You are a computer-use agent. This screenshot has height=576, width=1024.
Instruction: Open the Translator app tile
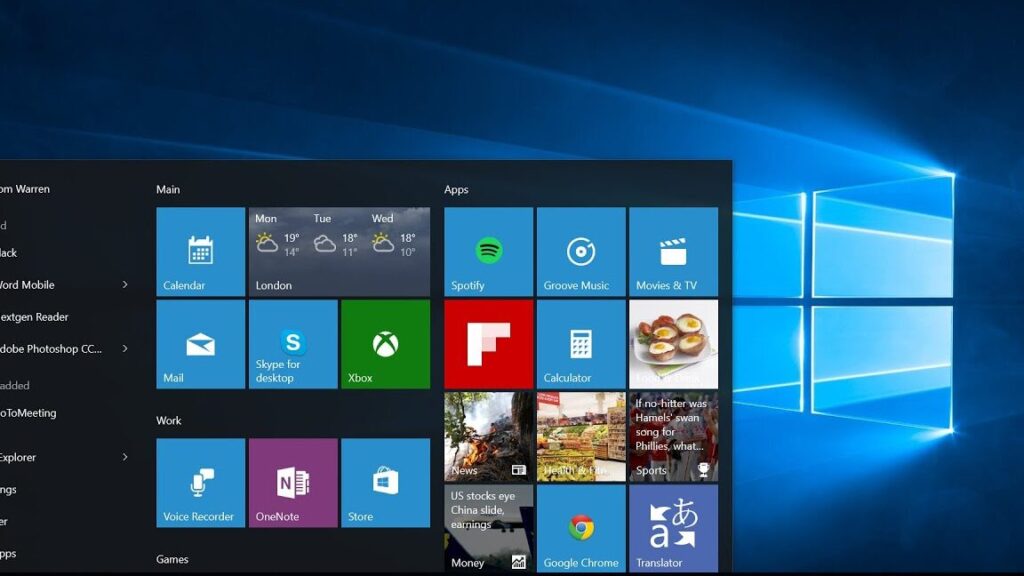point(673,528)
